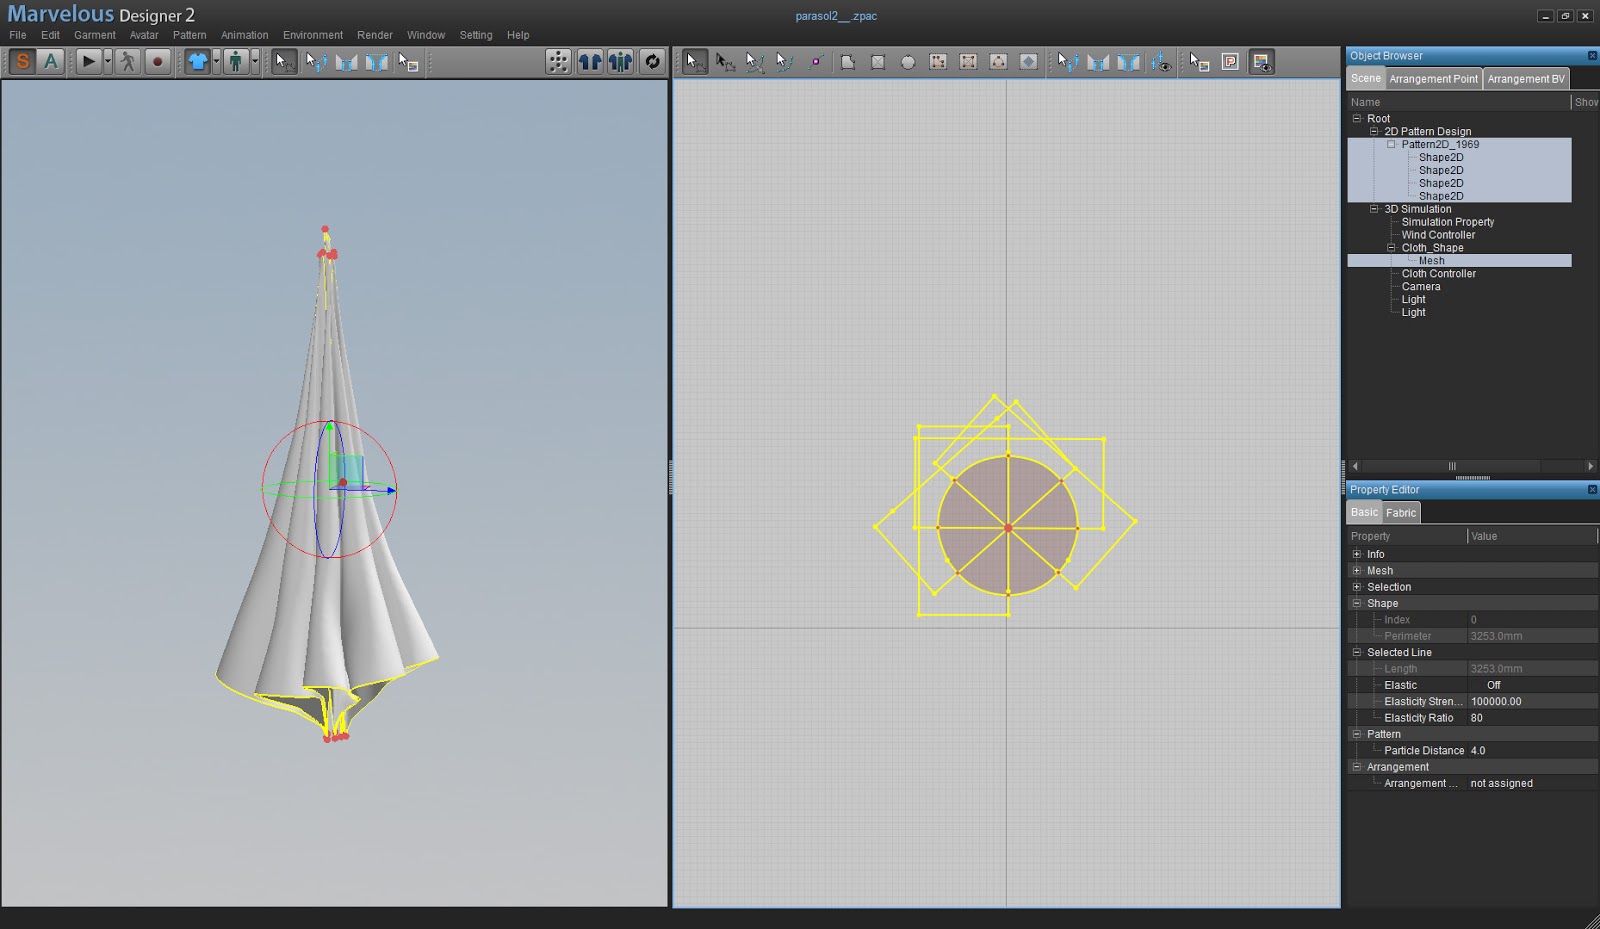The width and height of the screenshot is (1600, 929).
Task: Open the avatar display dropdown arrow
Action: click(x=255, y=62)
